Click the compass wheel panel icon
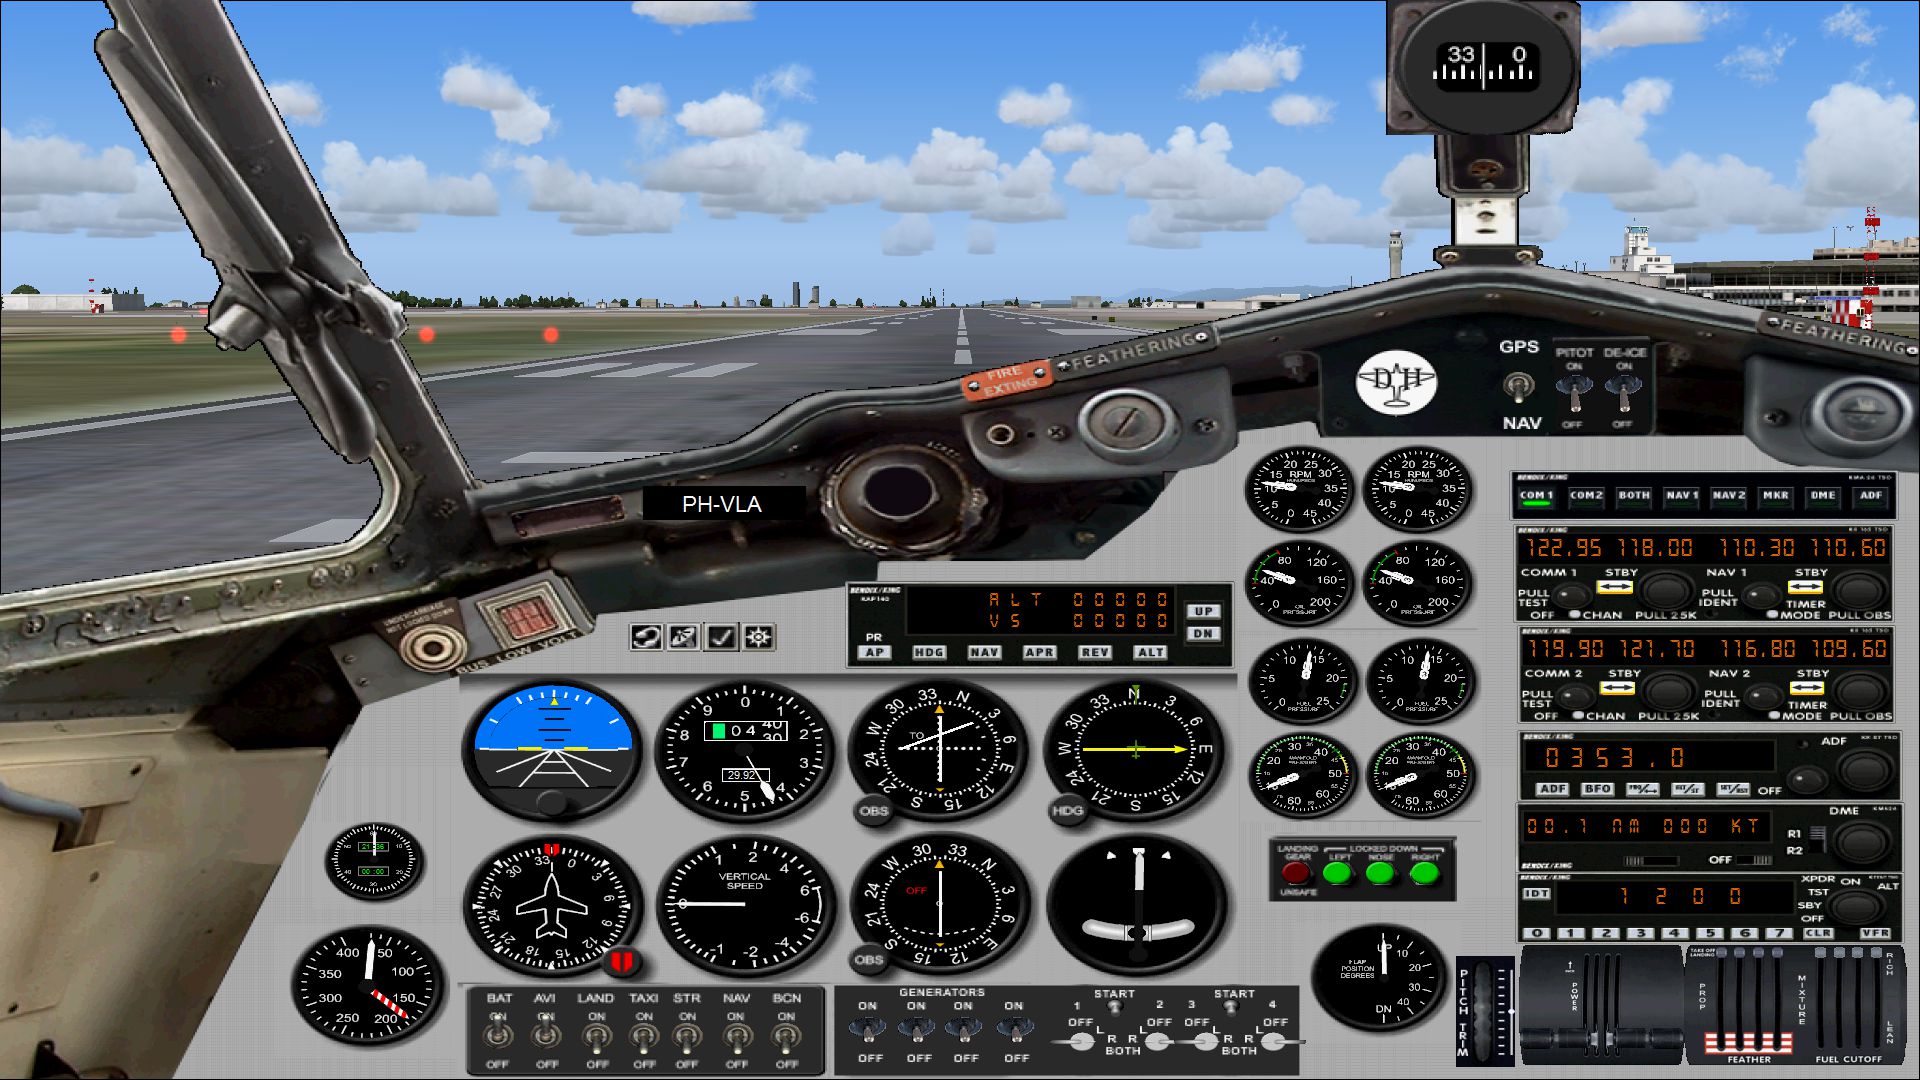The height and width of the screenshot is (1080, 1920). (x=758, y=637)
